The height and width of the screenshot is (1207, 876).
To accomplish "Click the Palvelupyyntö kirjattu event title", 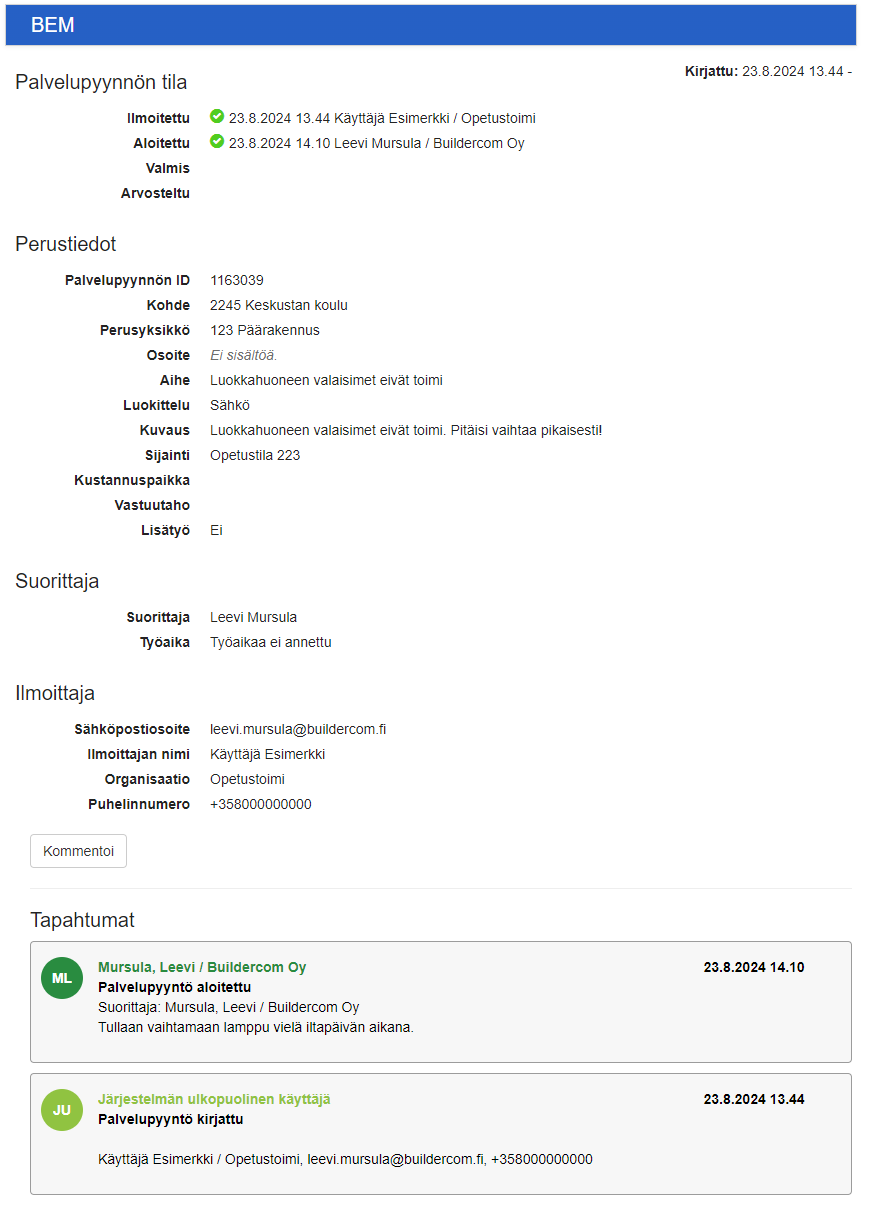I will click(x=171, y=1119).
